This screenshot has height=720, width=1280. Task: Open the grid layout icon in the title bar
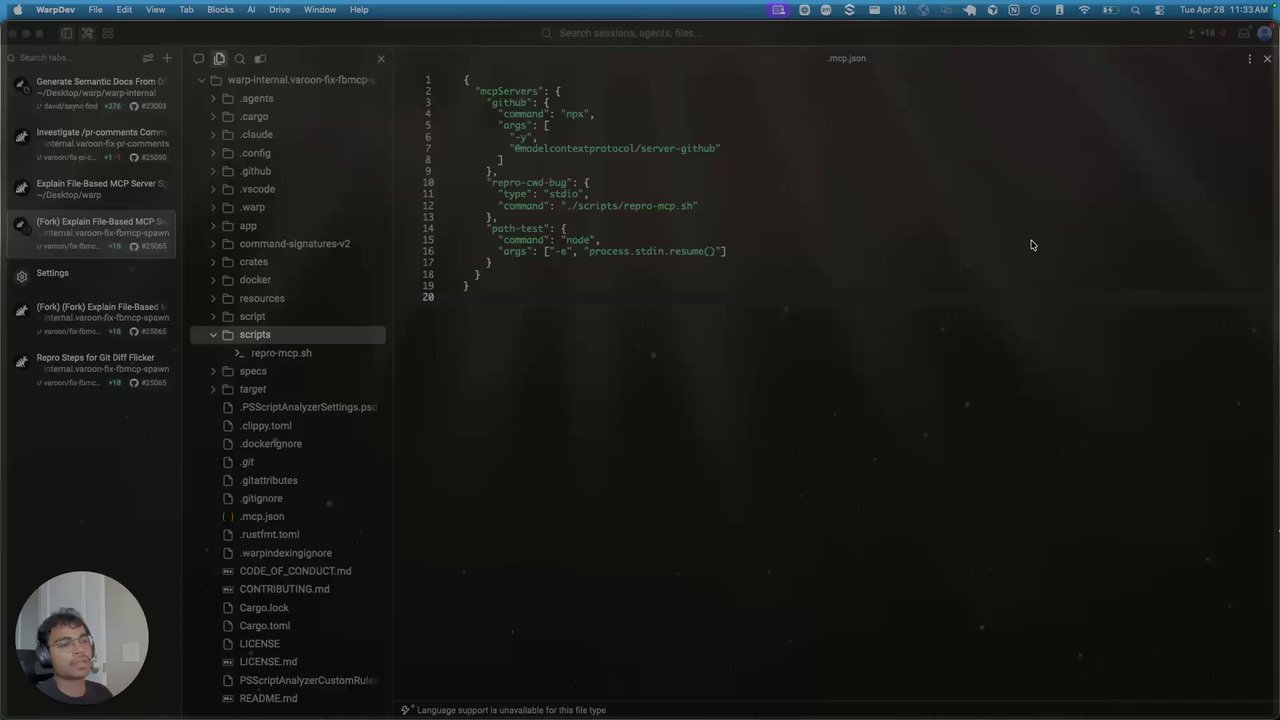(x=108, y=33)
